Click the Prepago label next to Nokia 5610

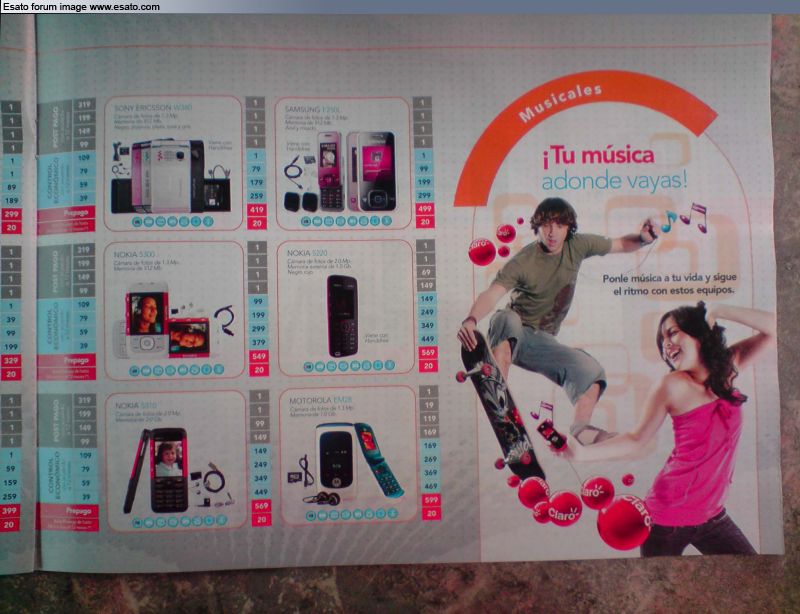coord(78,510)
